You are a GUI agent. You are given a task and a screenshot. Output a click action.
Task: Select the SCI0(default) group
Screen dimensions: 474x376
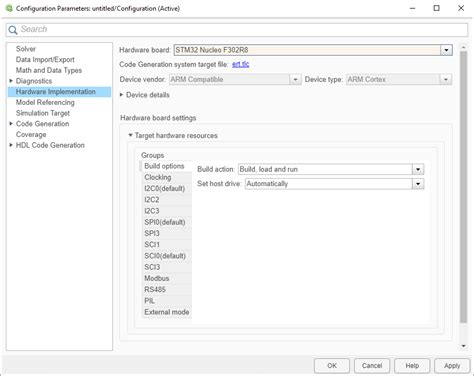click(167, 256)
